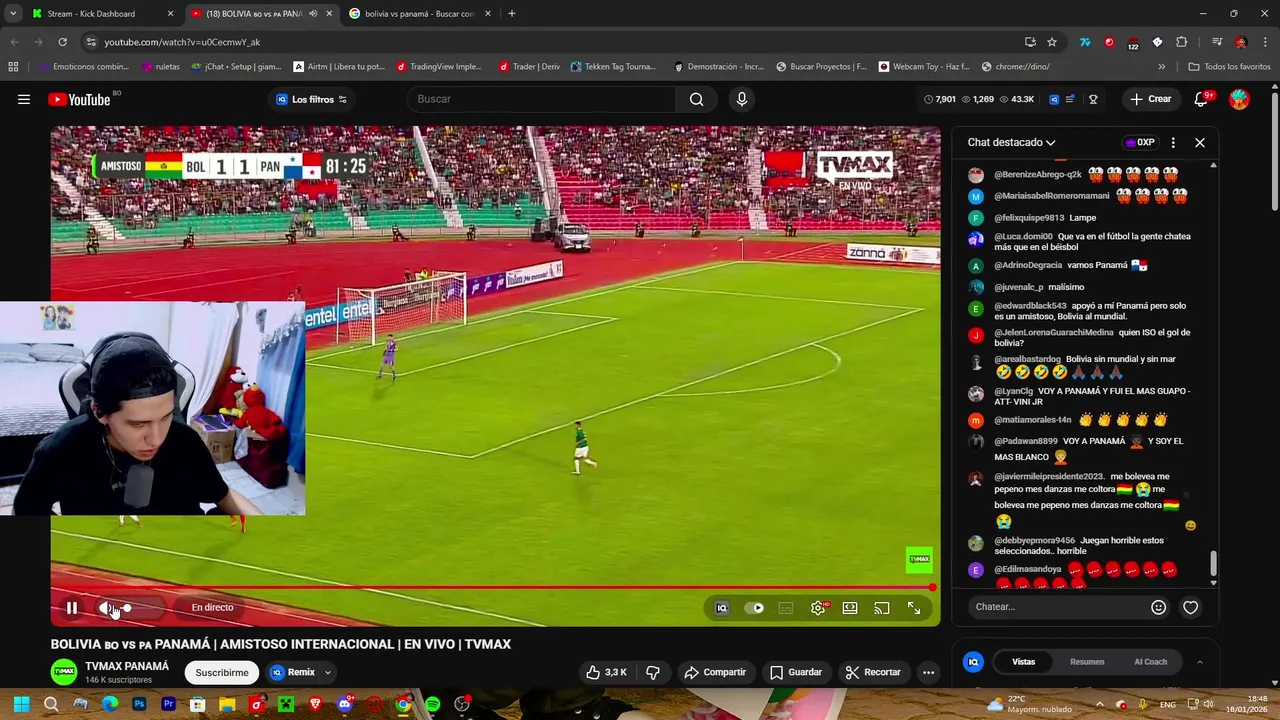
Task: Expand the Remix dropdown arrow
Action: 327,673
